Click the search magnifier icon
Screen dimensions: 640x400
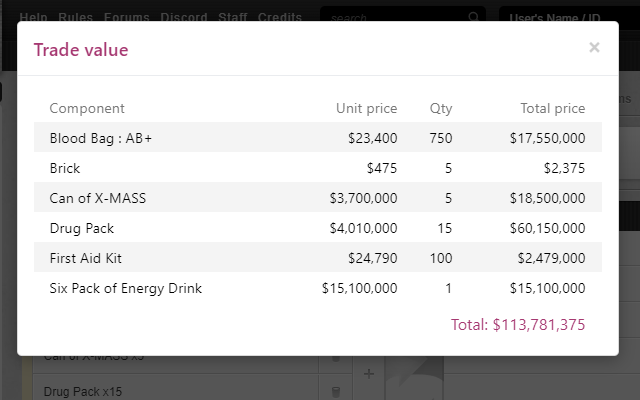click(x=474, y=18)
